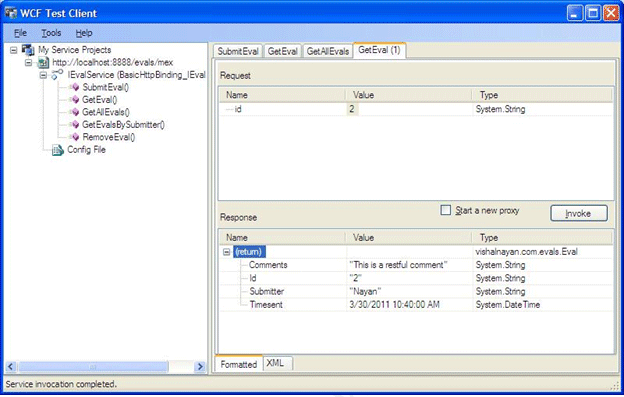Click value "This is a restful comment"
This screenshot has width=624, height=397.
(398, 265)
